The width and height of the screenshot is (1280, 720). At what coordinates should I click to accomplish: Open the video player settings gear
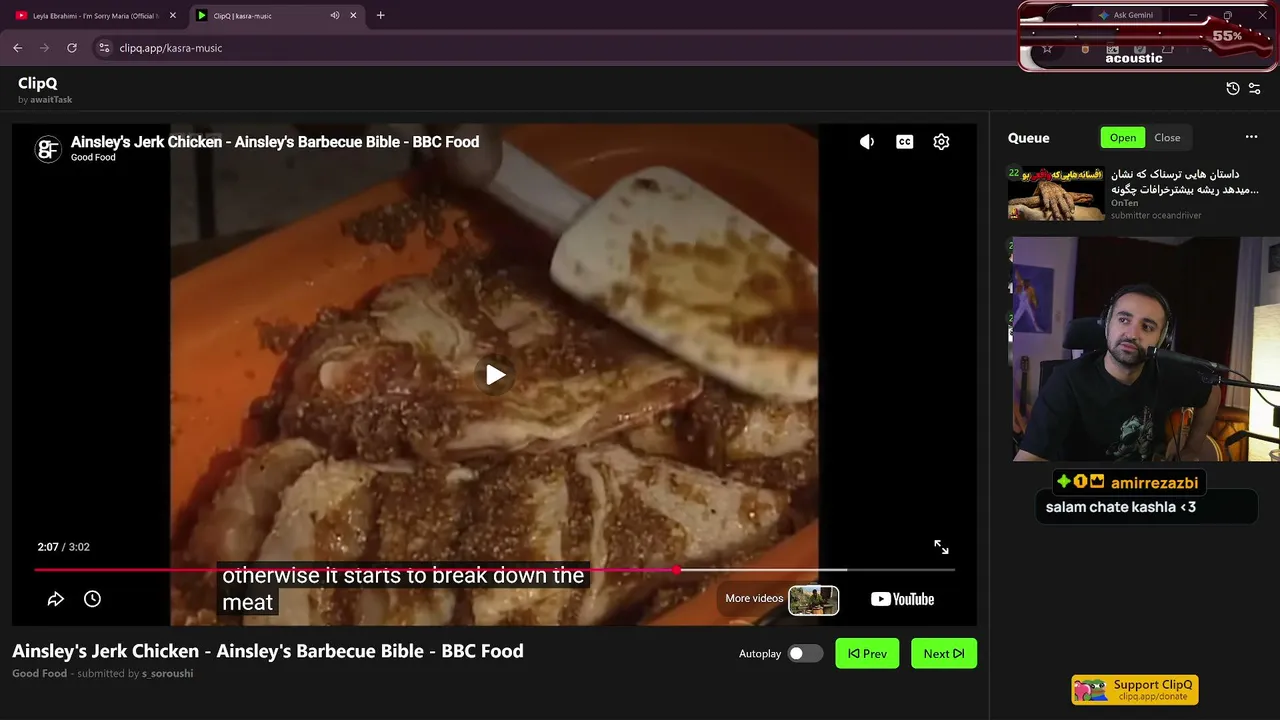tap(941, 142)
